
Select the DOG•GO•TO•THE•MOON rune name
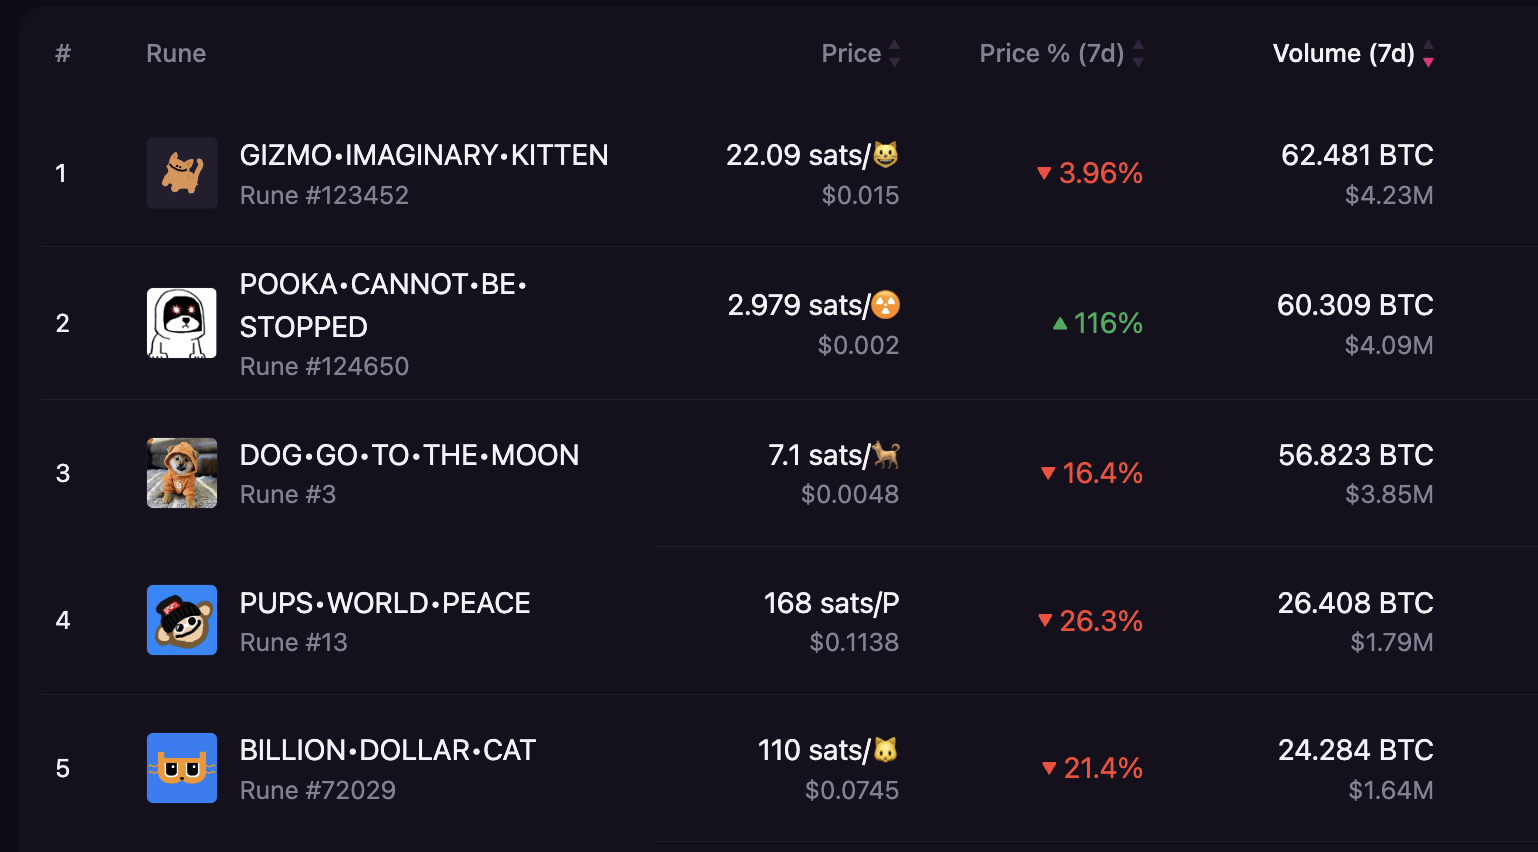pyautogui.click(x=409, y=455)
